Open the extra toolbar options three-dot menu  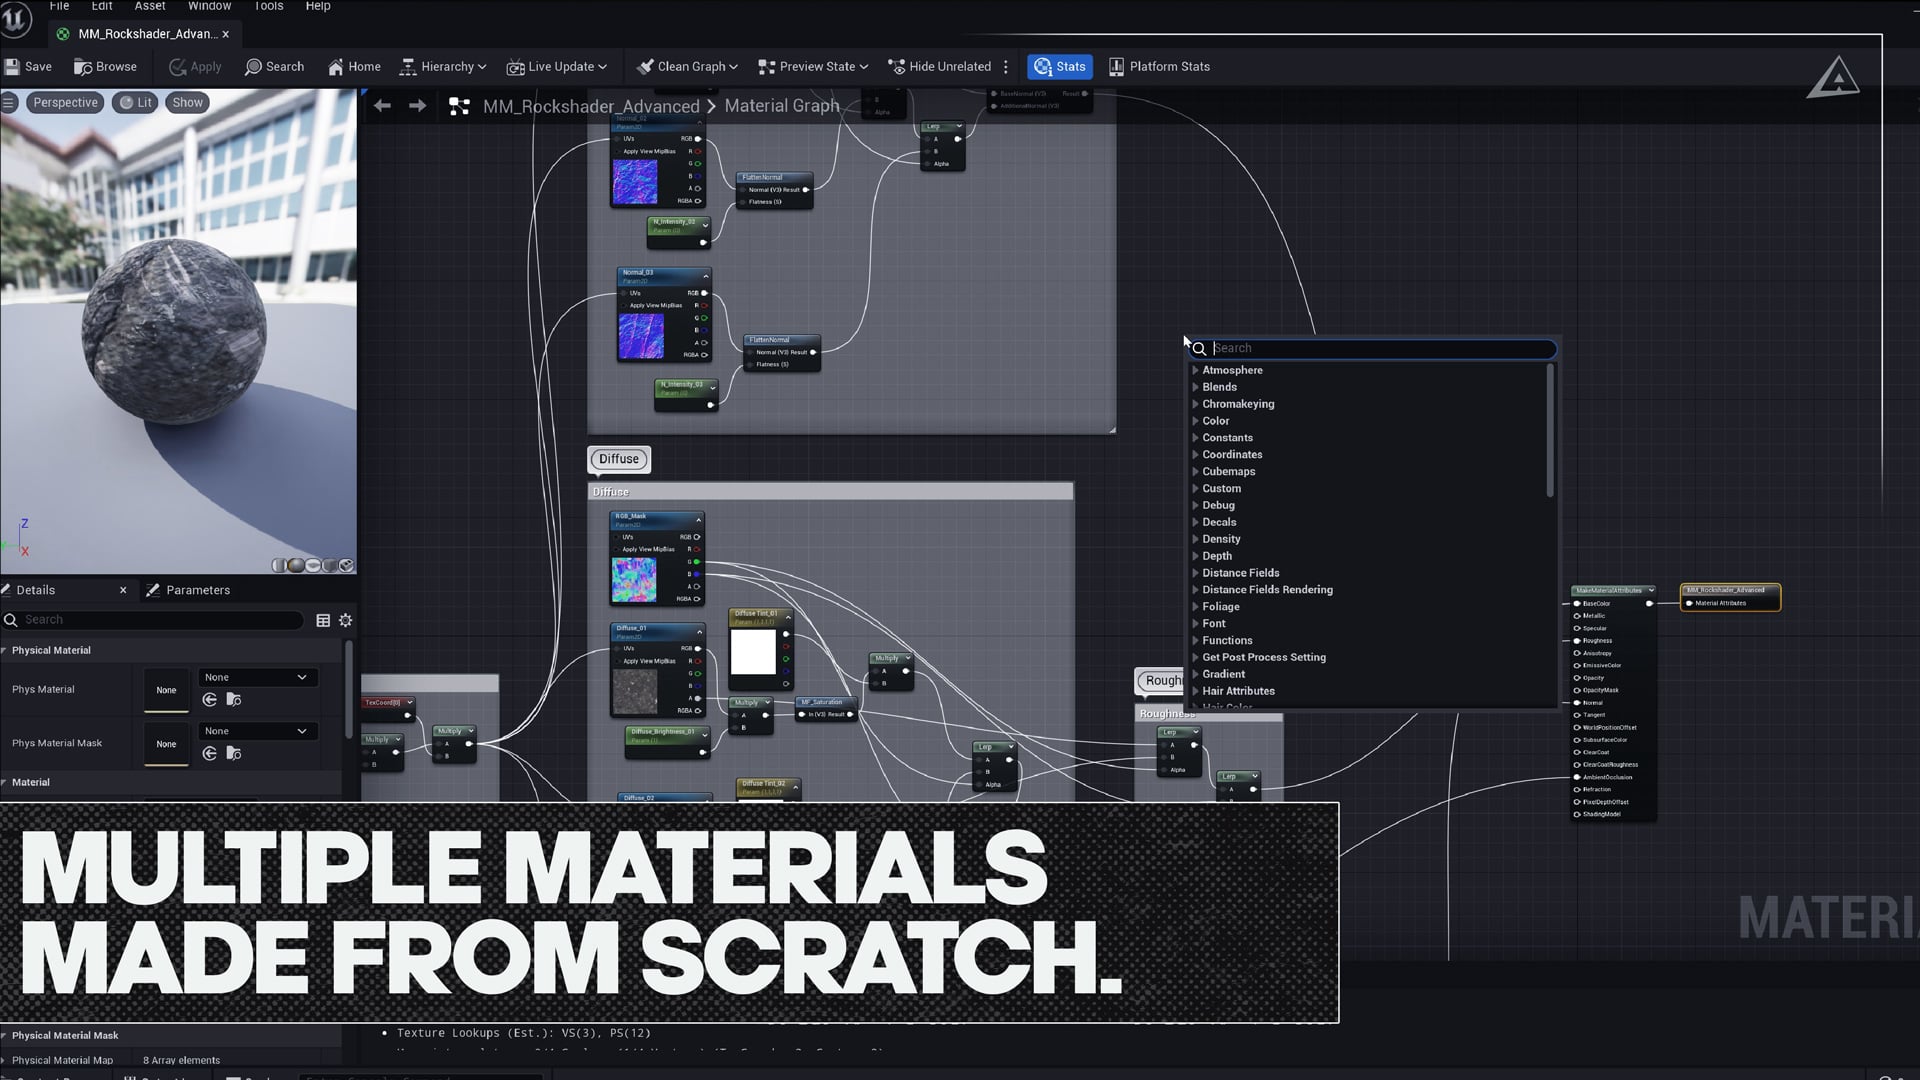(1006, 67)
